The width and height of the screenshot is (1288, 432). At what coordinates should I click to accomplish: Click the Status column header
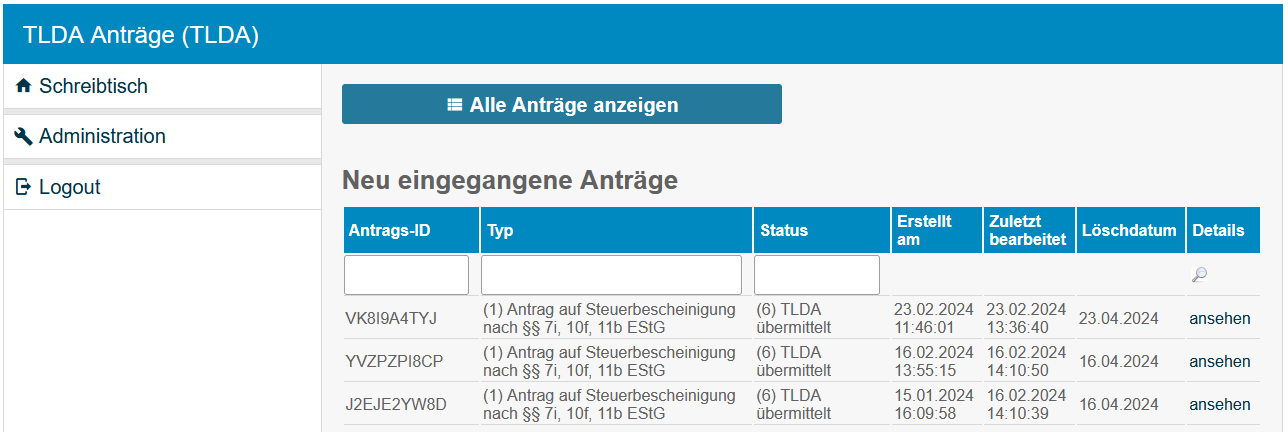point(784,231)
